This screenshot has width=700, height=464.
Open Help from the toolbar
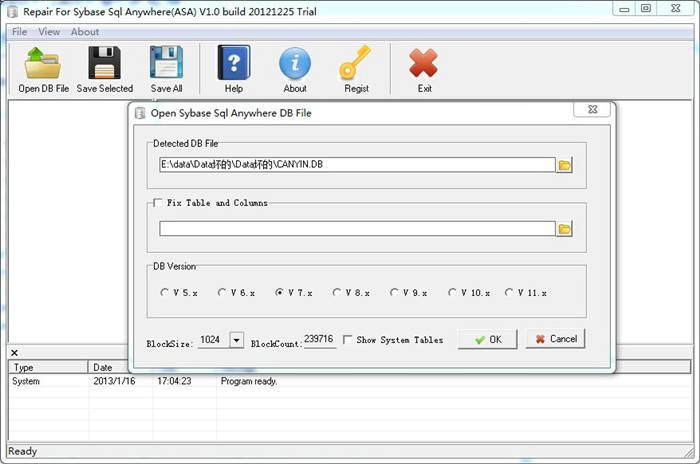[233, 70]
